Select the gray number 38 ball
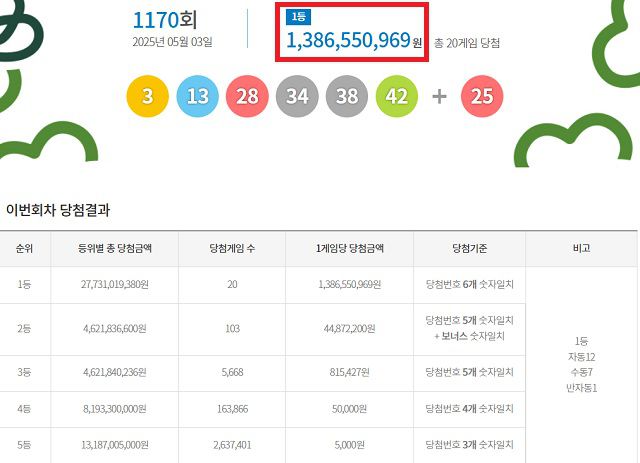Screen dimensions: 640x463 pyautogui.click(x=347, y=96)
